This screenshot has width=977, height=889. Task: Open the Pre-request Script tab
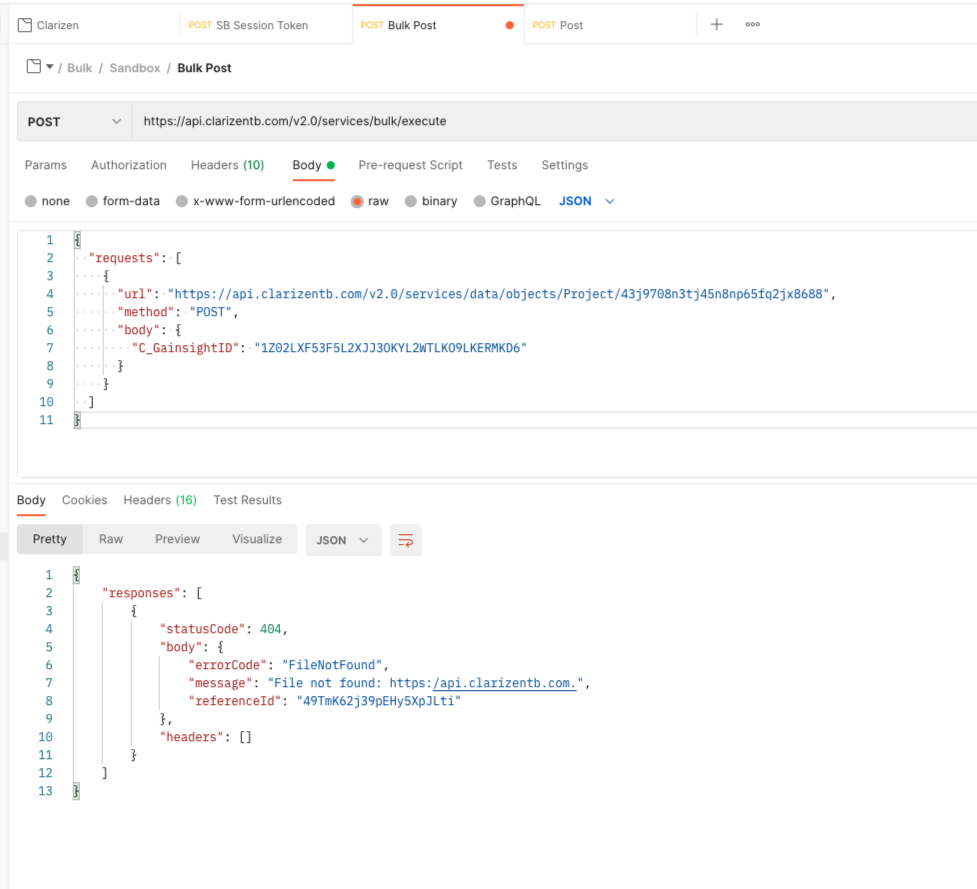click(x=411, y=165)
